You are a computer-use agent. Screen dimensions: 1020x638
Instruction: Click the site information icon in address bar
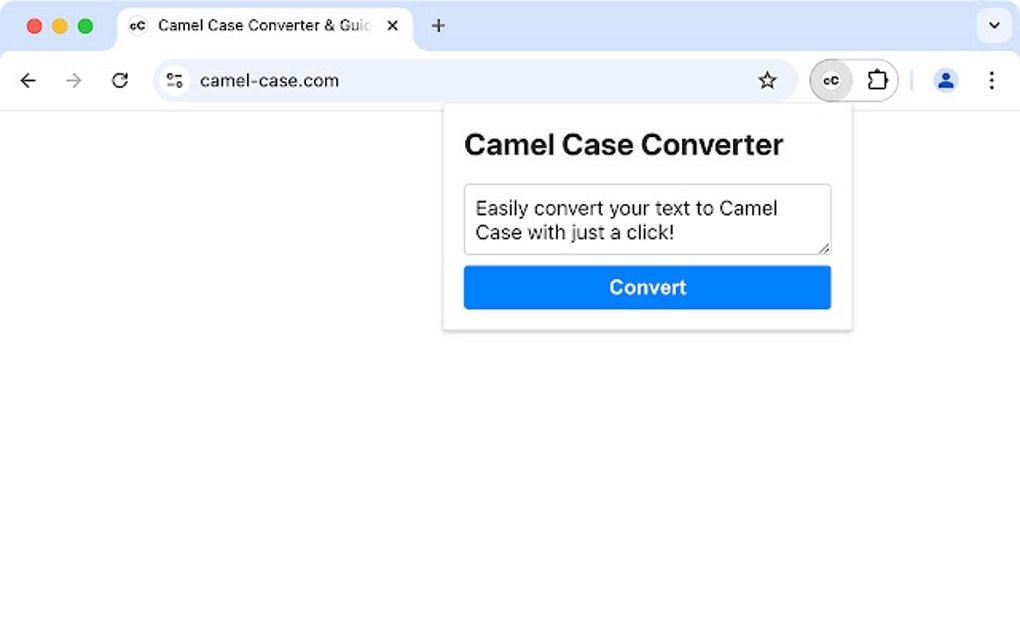(174, 80)
